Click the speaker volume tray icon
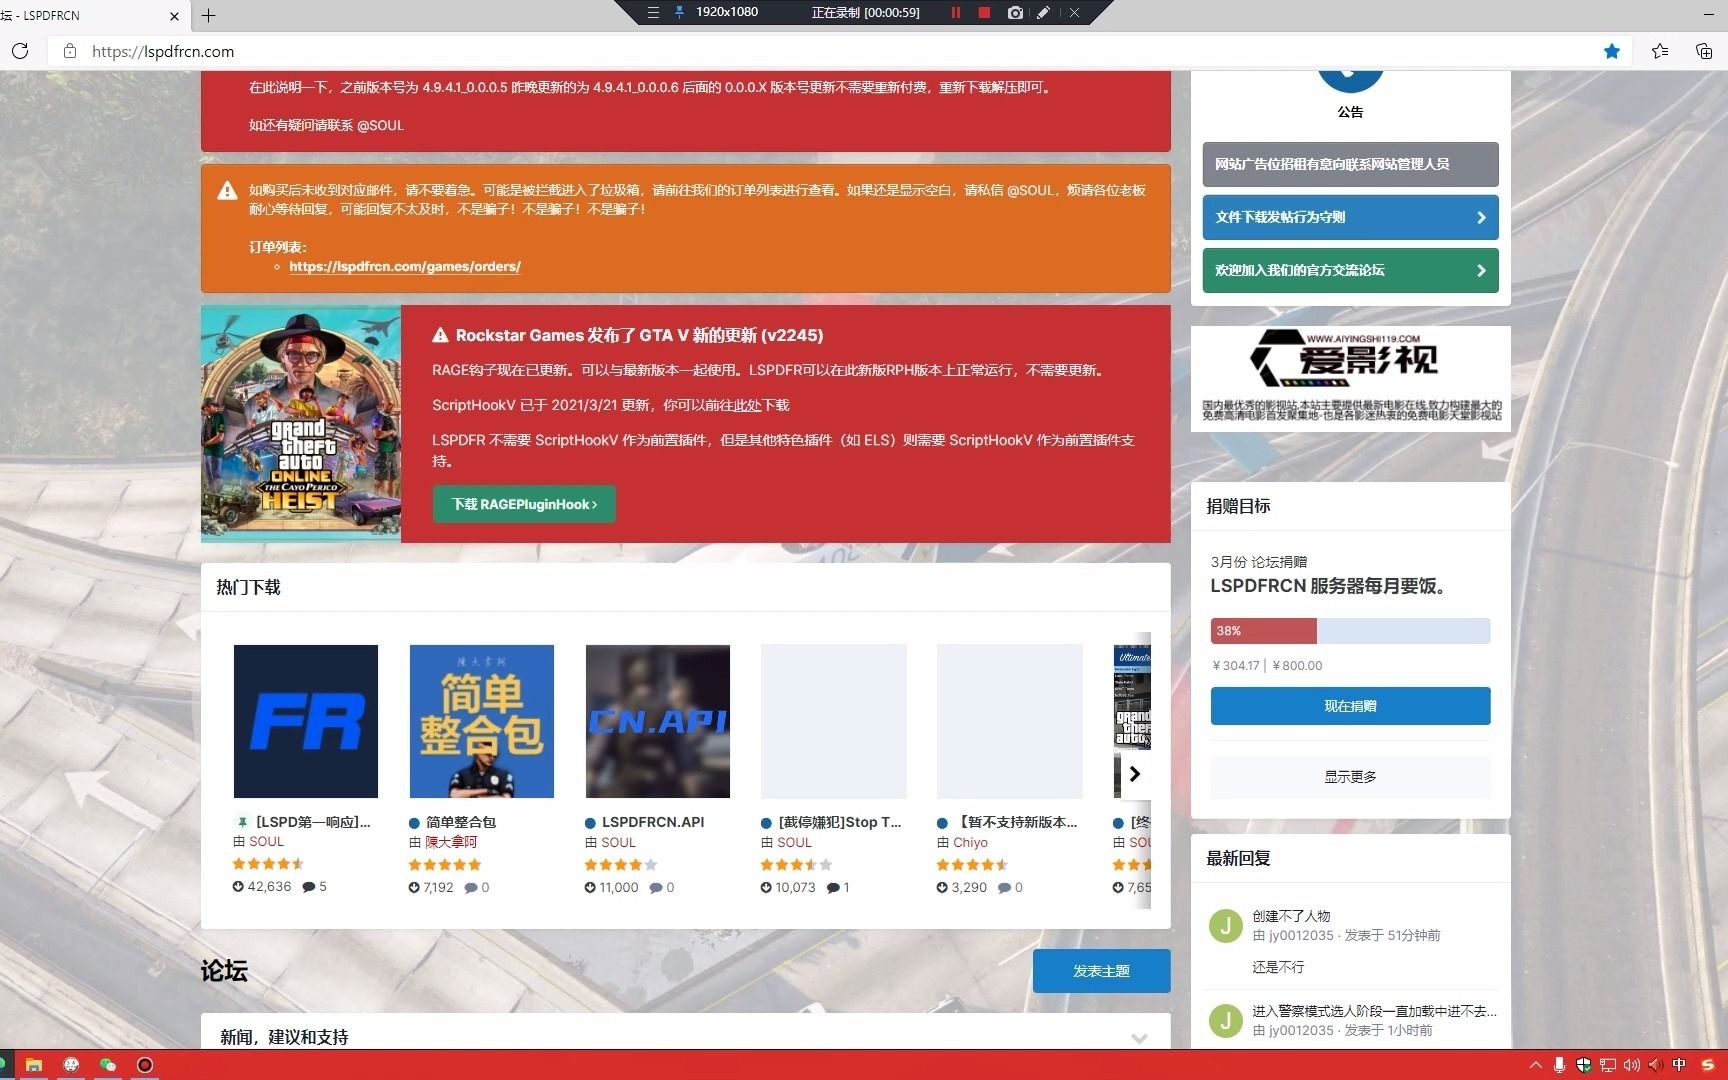1728x1080 pixels. [1631, 1065]
